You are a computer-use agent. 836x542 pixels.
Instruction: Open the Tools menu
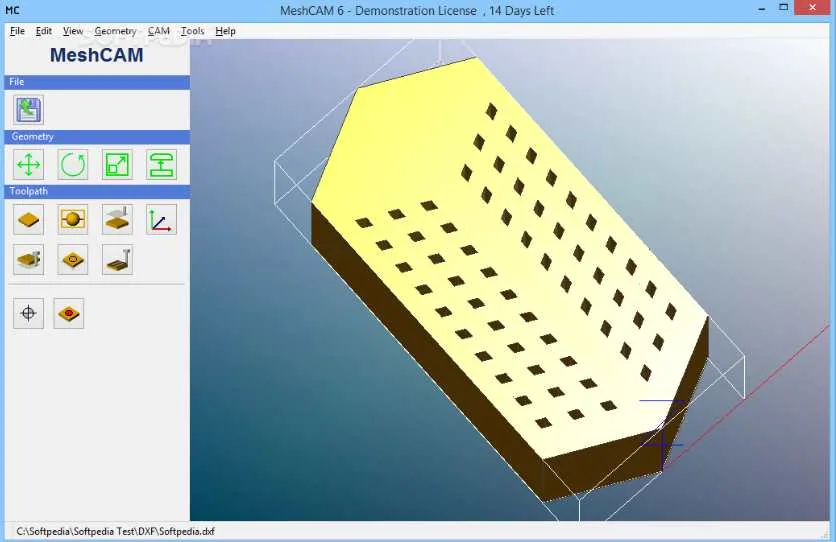point(192,31)
